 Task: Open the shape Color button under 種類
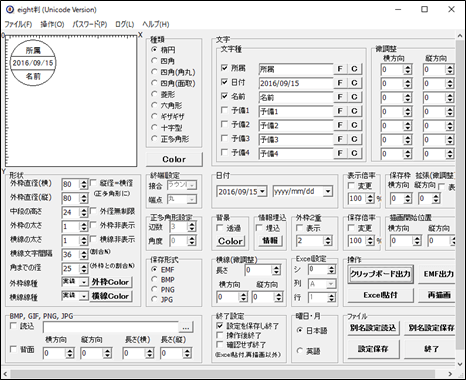click(x=174, y=159)
